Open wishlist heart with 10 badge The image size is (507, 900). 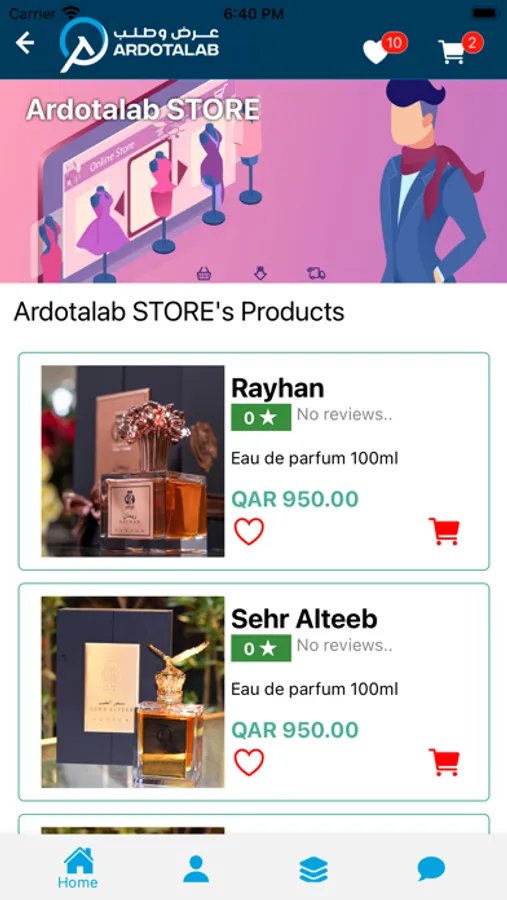[384, 48]
